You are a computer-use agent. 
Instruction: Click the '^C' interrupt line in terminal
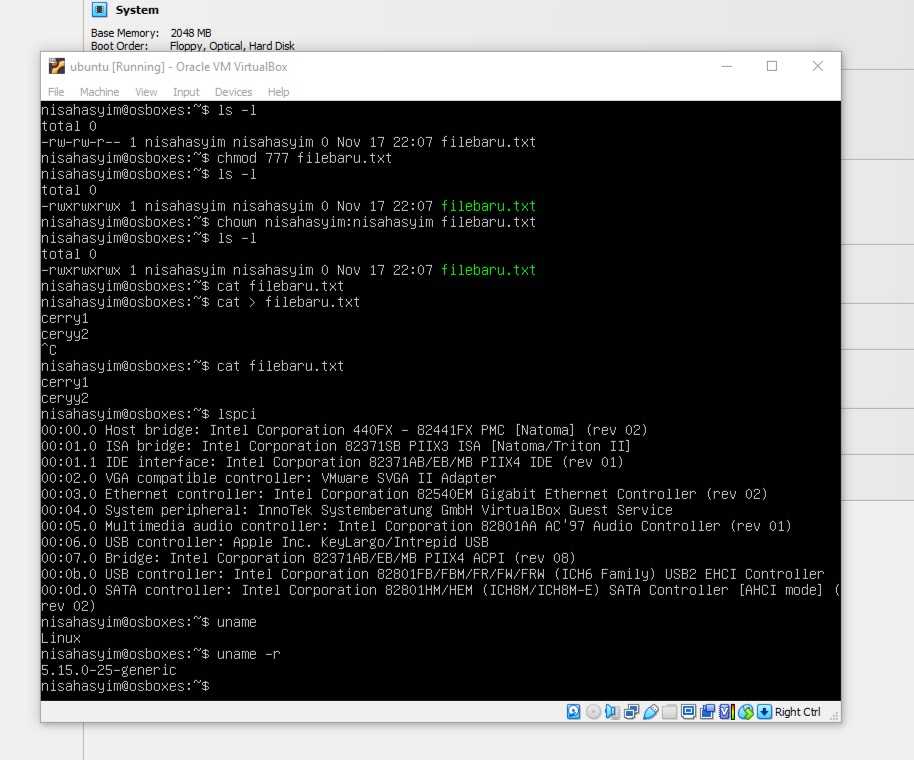pyautogui.click(x=49, y=350)
